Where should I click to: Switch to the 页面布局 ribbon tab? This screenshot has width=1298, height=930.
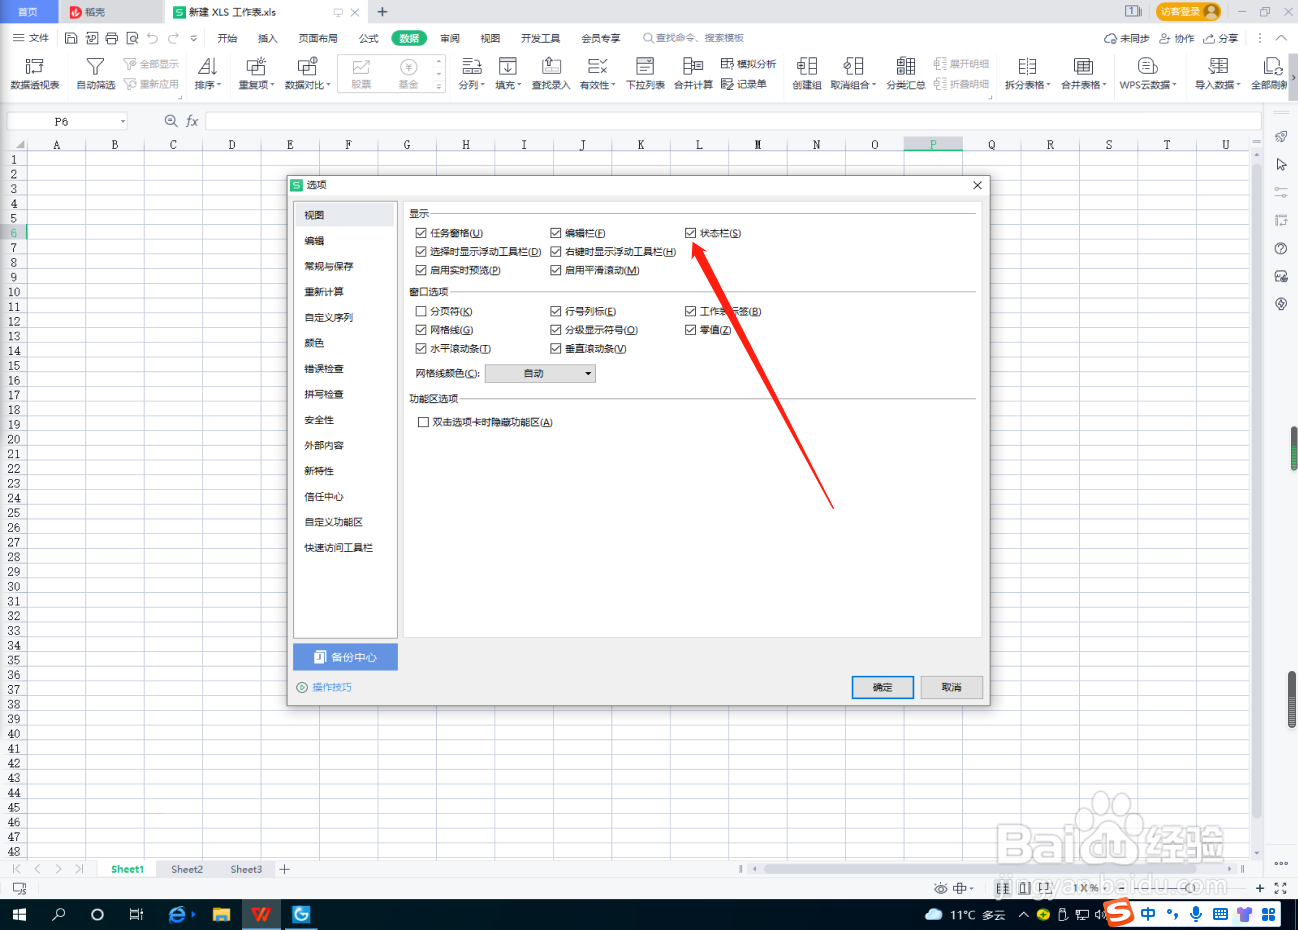point(318,38)
